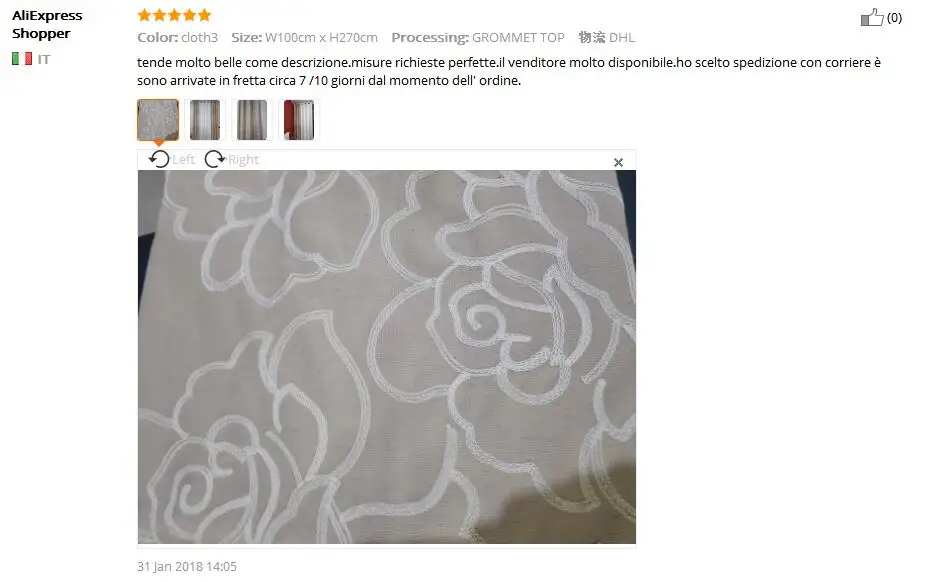Open the second curtain photo thumbnail
This screenshot has width=930, height=582.
205,120
